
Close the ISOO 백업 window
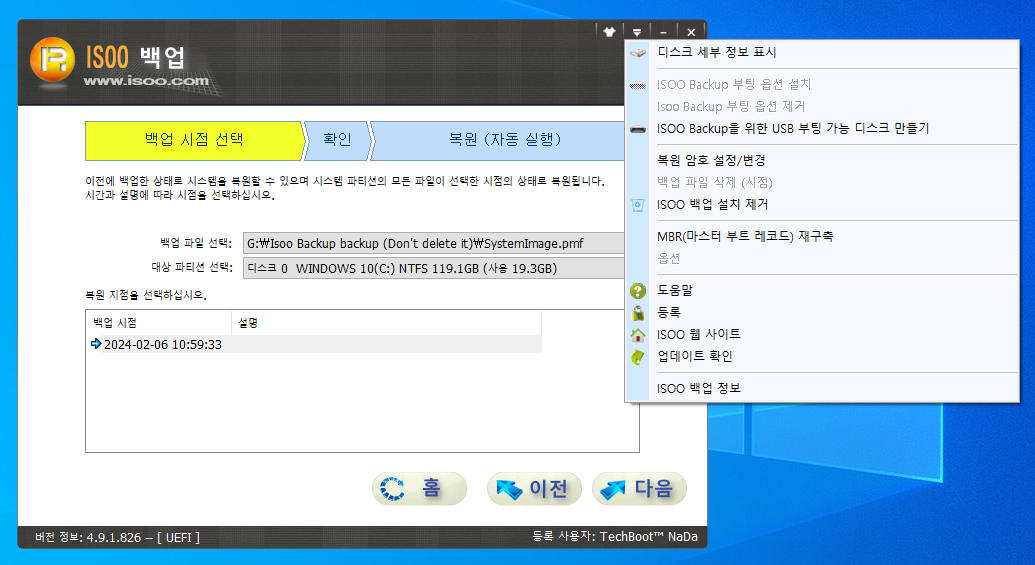coord(691,32)
